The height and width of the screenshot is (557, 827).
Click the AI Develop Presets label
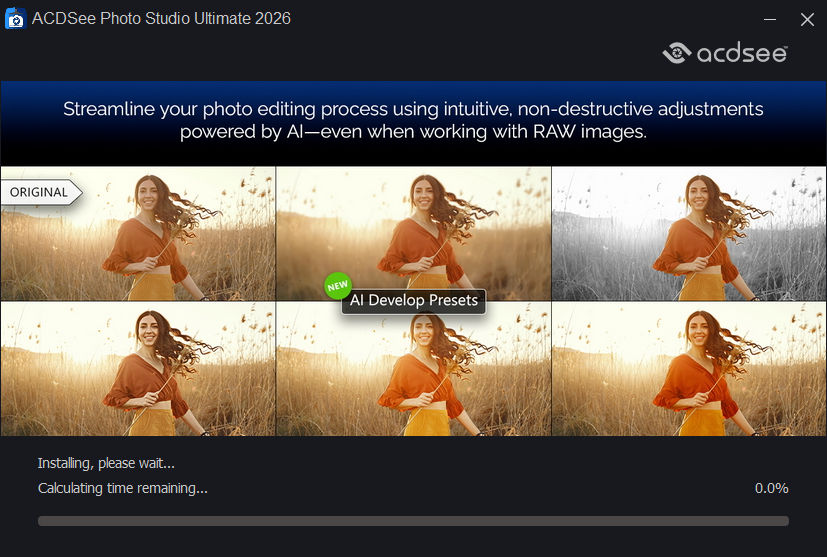point(414,301)
